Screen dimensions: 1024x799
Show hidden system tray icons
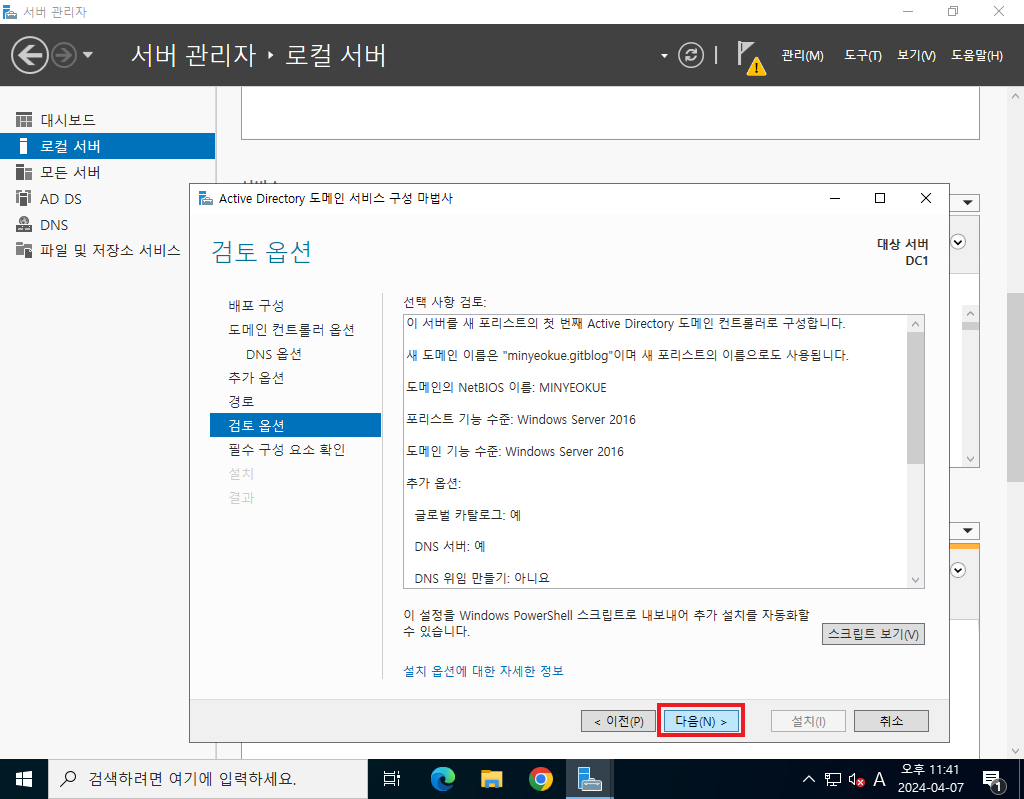point(808,779)
